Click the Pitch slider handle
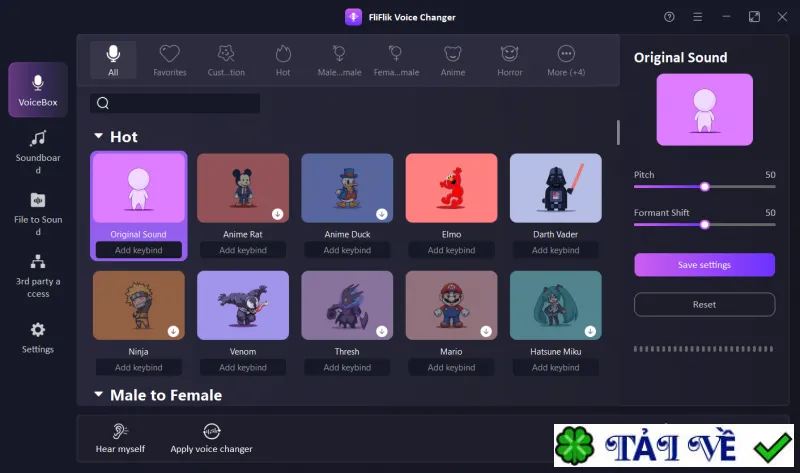This screenshot has height=473, width=800. [x=705, y=187]
